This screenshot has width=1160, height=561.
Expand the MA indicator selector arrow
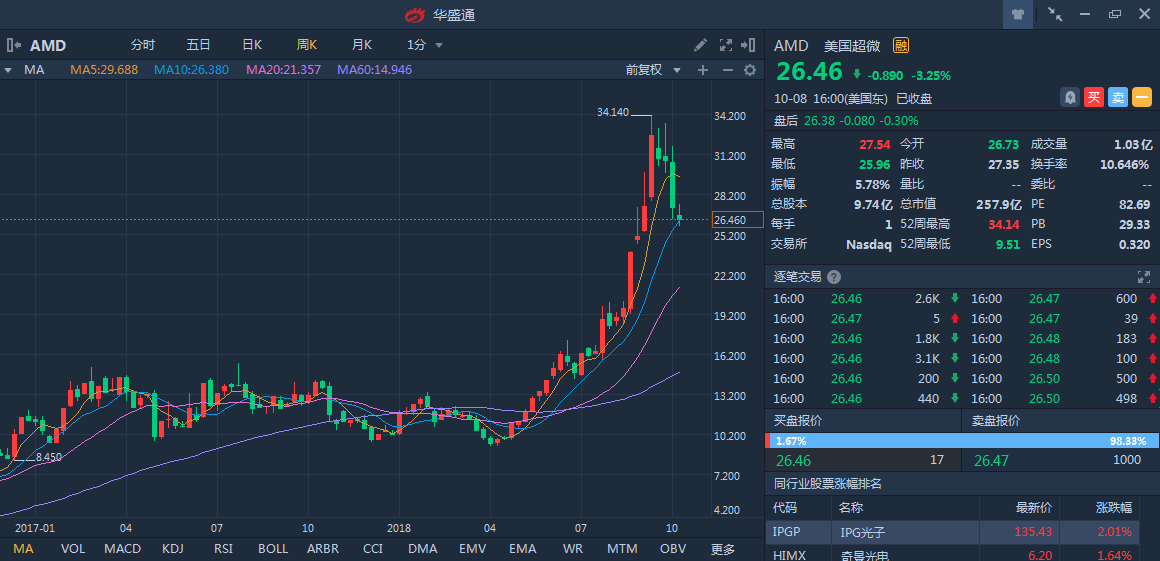pyautogui.click(x=8, y=70)
